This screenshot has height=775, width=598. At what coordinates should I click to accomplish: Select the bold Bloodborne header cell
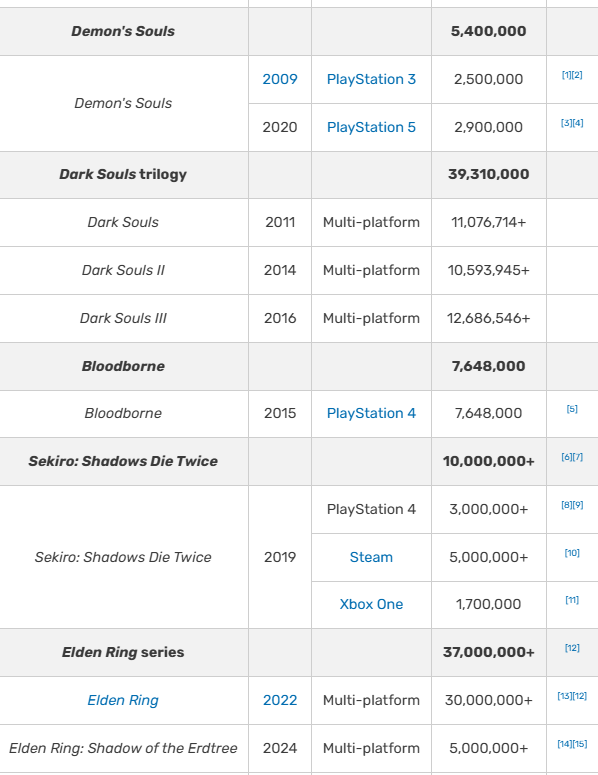[x=123, y=366]
